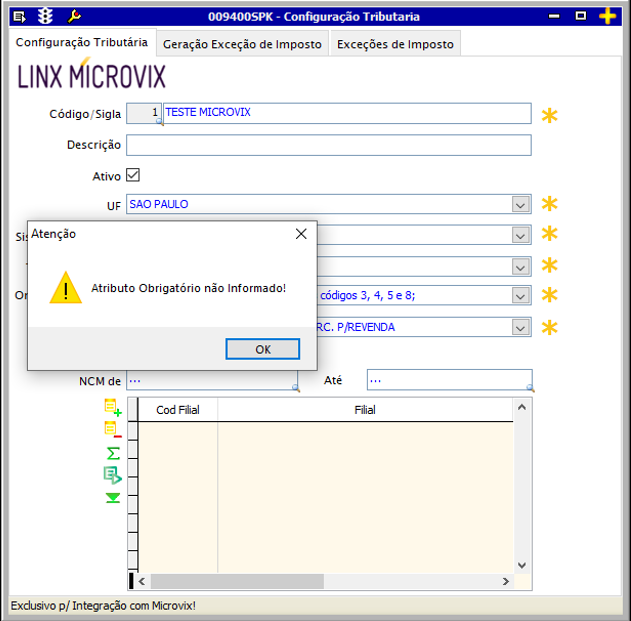The height and width of the screenshot is (621, 631).
Task: Click the NCM de input field
Action: point(212,380)
